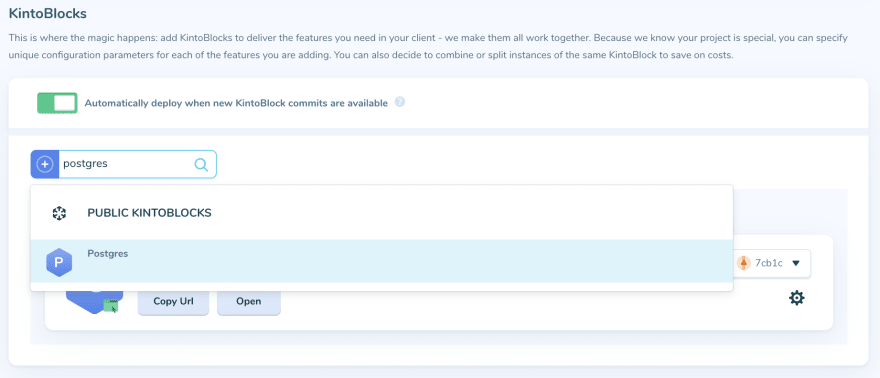Click the Copy Url button
The width and height of the screenshot is (880, 378).
click(x=173, y=302)
